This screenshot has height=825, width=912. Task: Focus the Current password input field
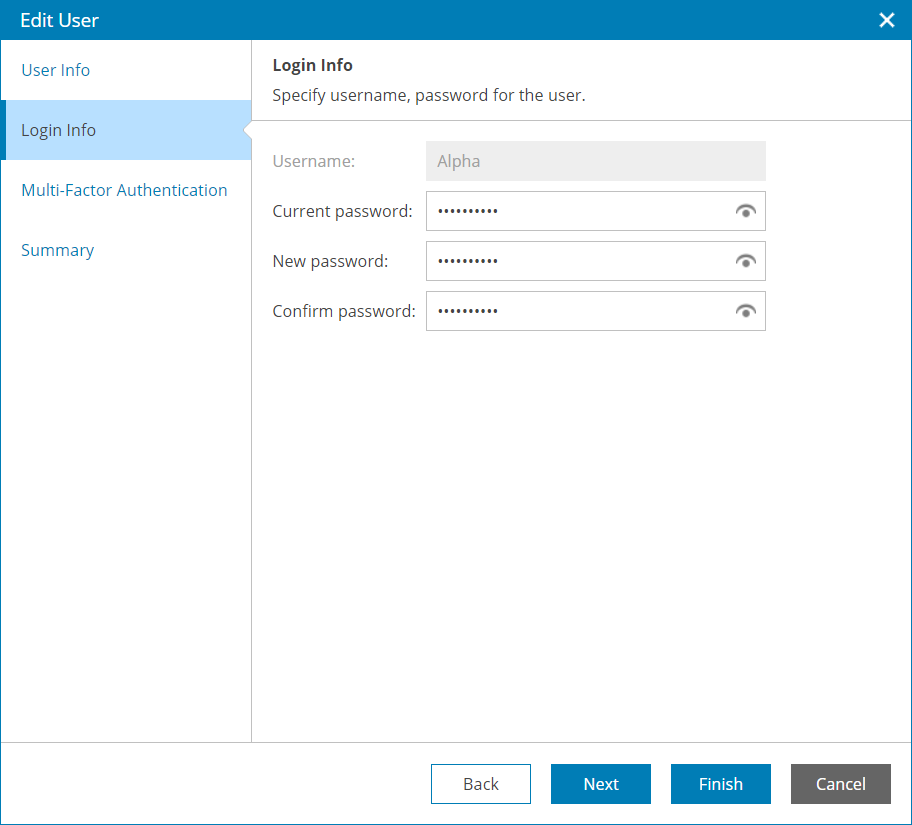[575, 211]
